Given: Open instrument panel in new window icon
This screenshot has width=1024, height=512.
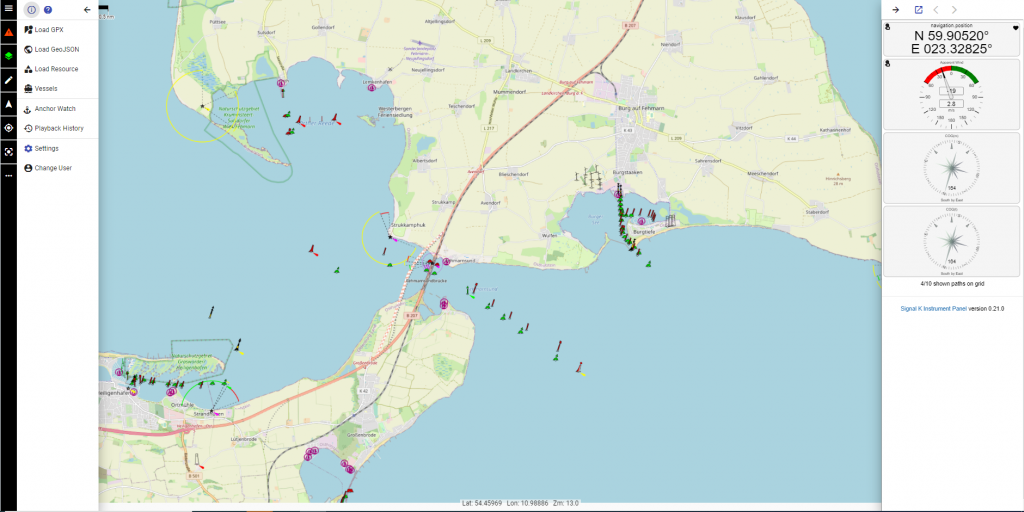Looking at the screenshot, I should point(918,10).
